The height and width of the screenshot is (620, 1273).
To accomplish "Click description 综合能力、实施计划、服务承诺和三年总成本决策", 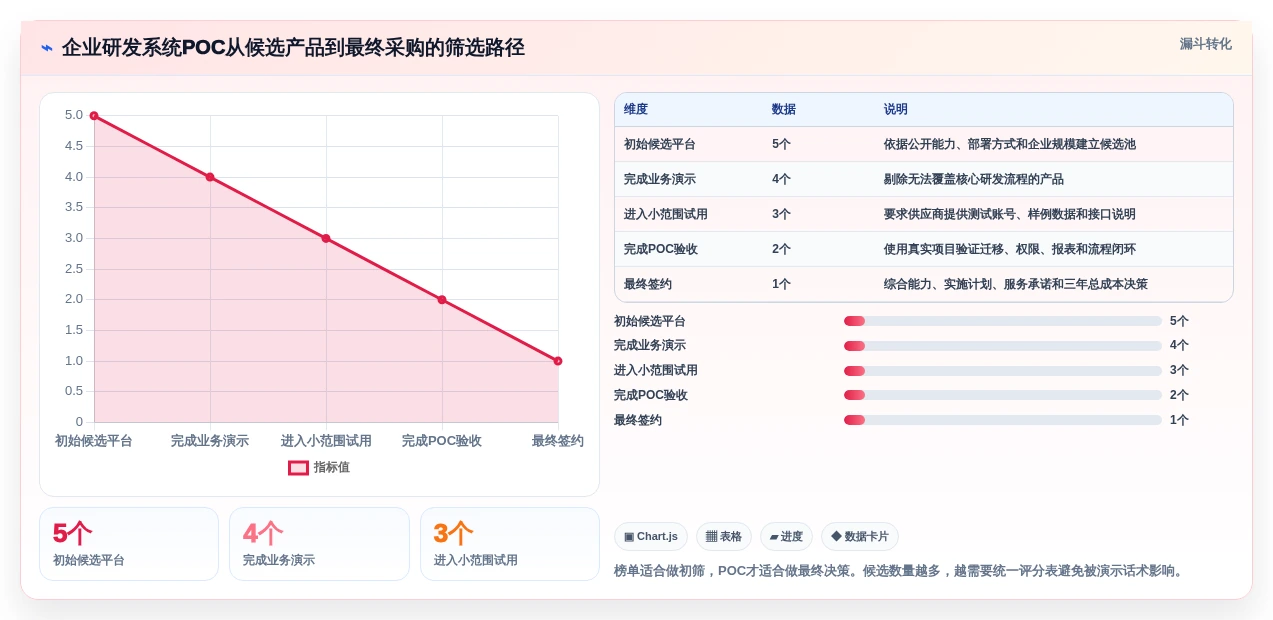I will (1016, 284).
